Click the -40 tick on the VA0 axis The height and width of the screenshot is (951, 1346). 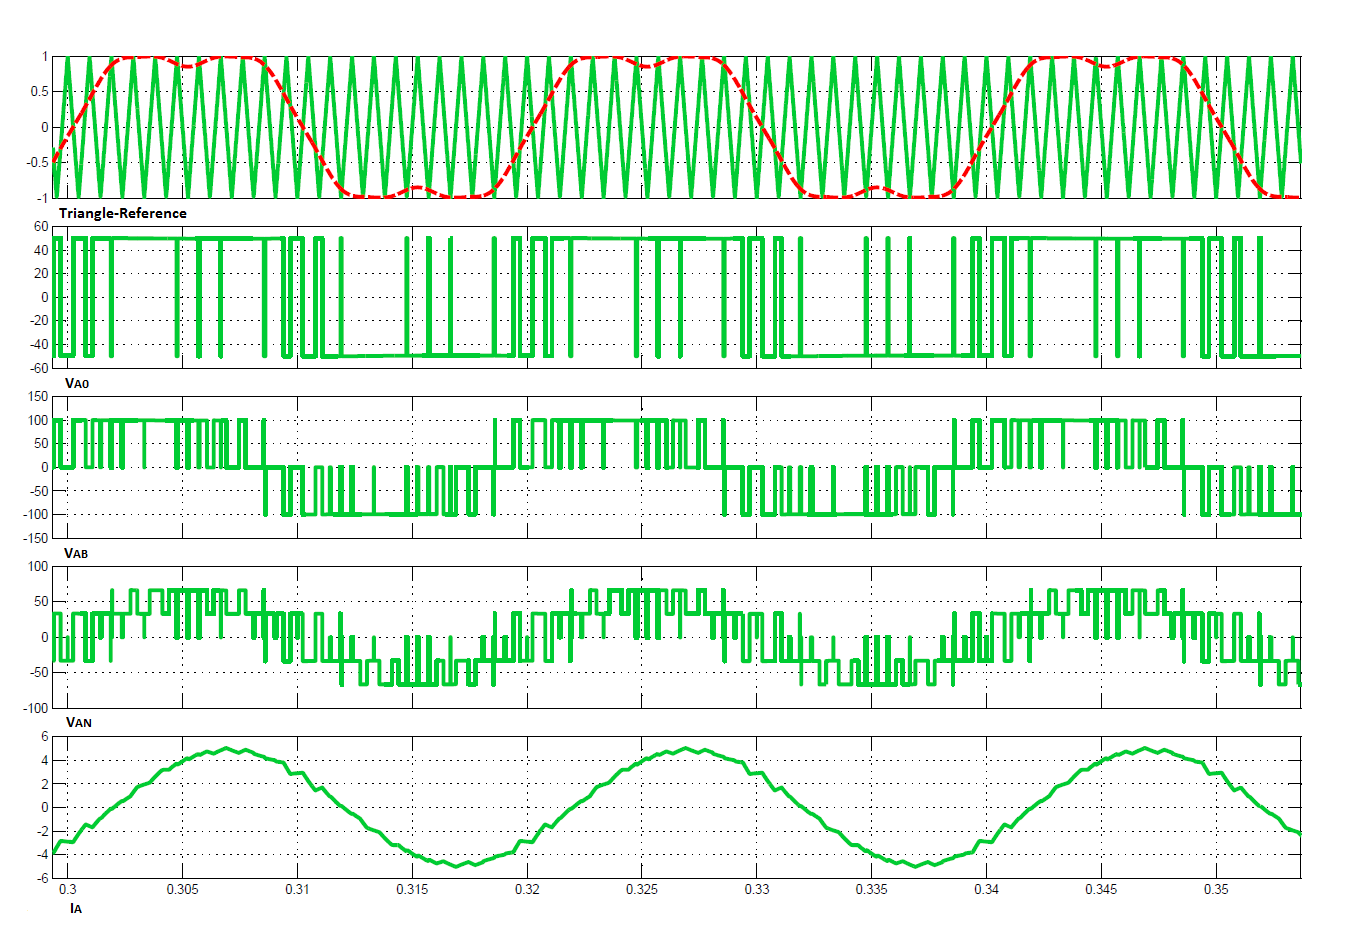(x=39, y=344)
